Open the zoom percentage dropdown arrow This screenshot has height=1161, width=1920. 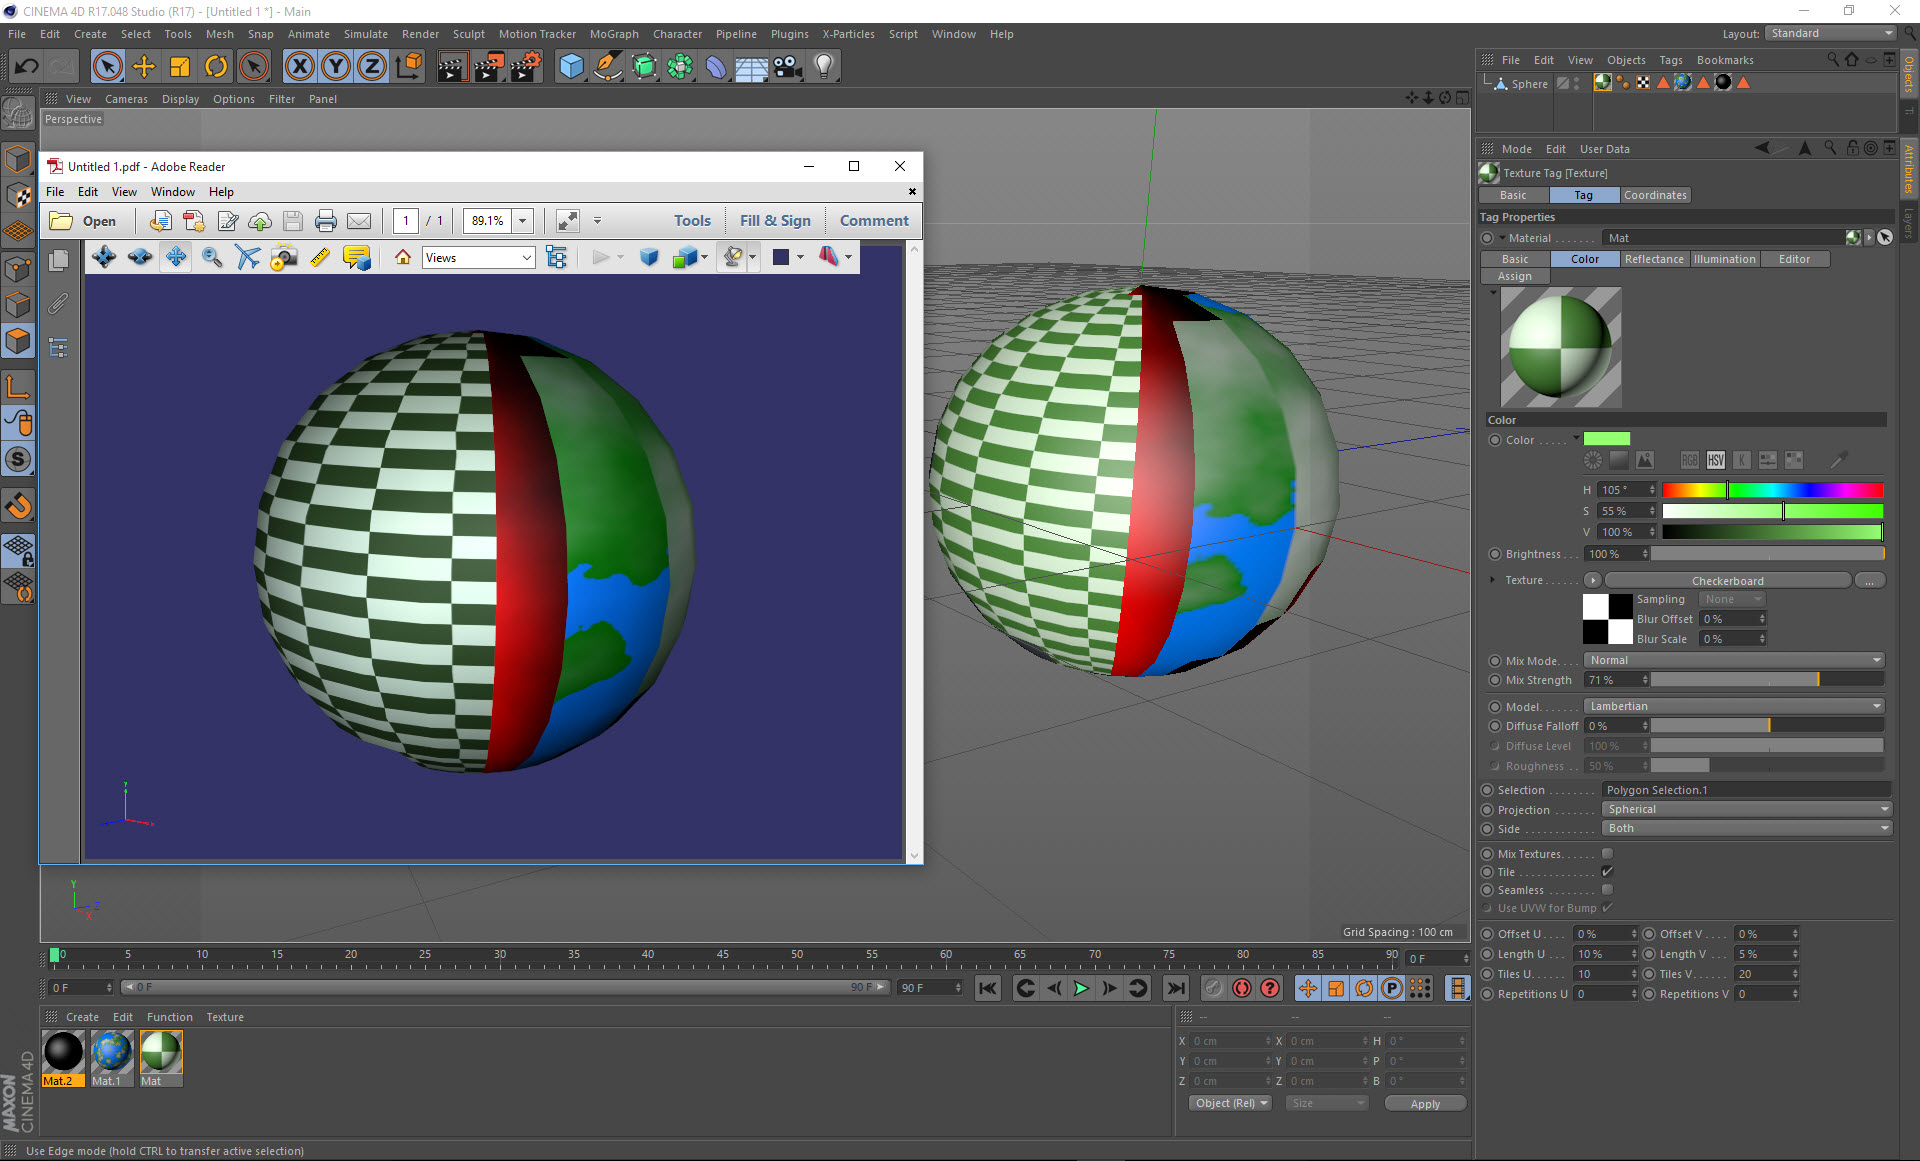click(x=522, y=221)
